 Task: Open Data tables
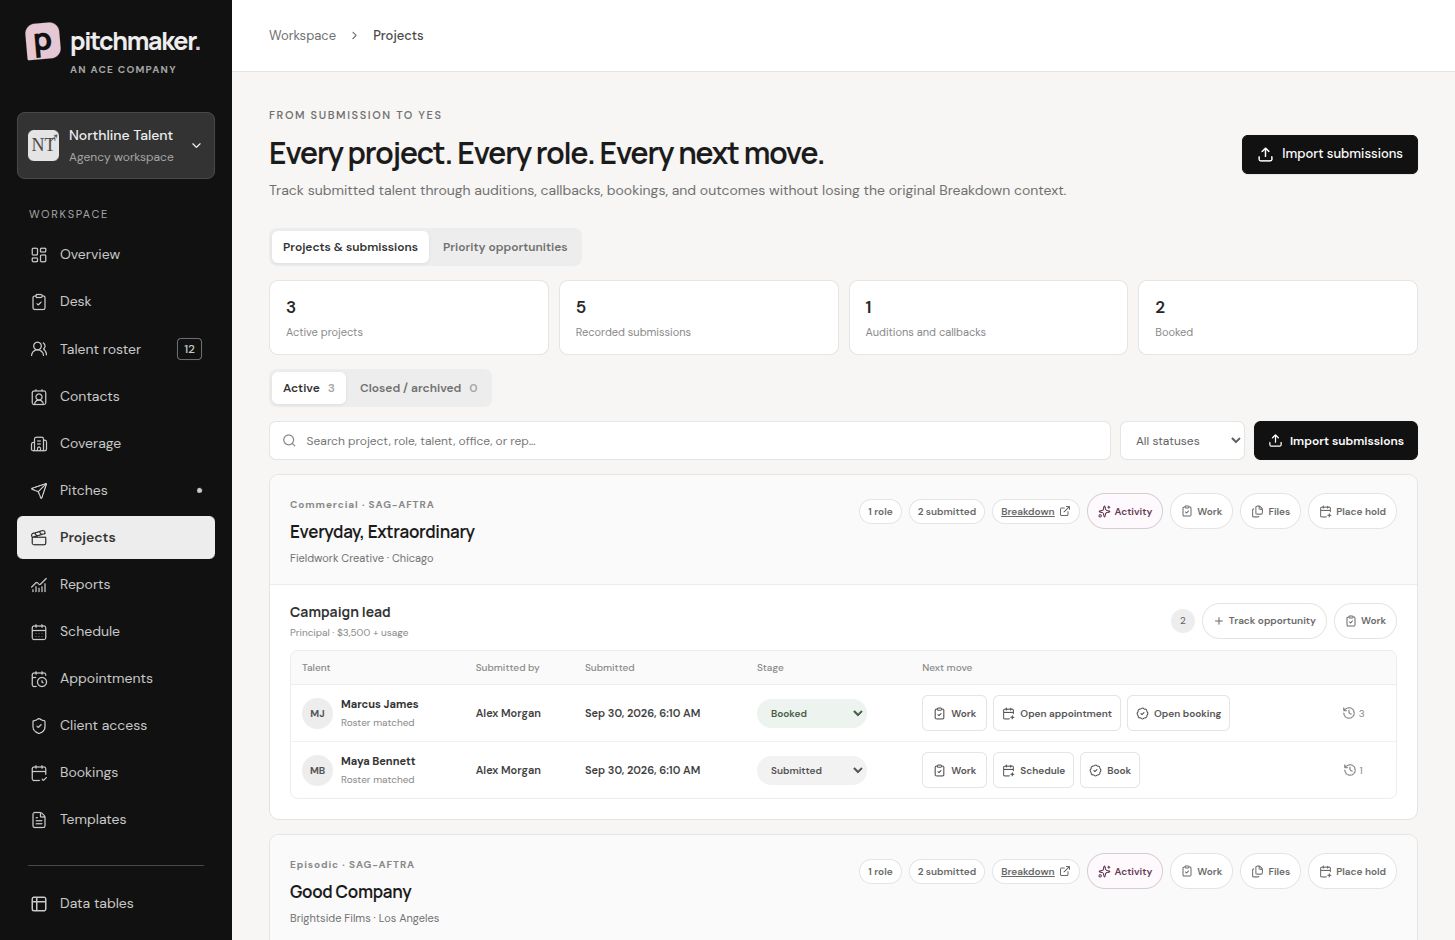point(116,903)
